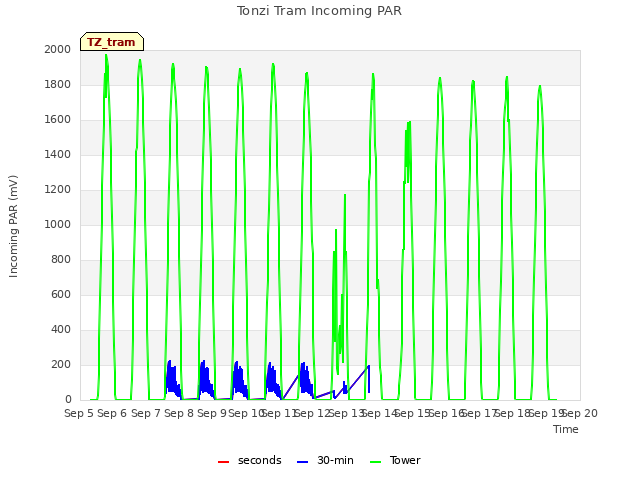Click the 1600 y-axis tick label
The width and height of the screenshot is (640, 480).
(x=58, y=120)
